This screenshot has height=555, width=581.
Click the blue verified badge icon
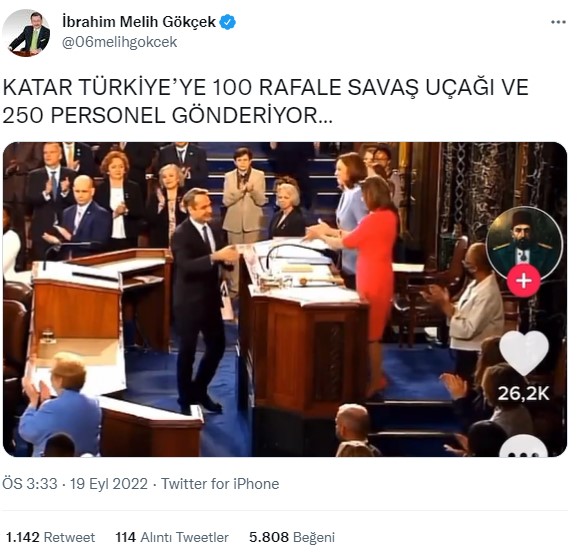tap(228, 22)
